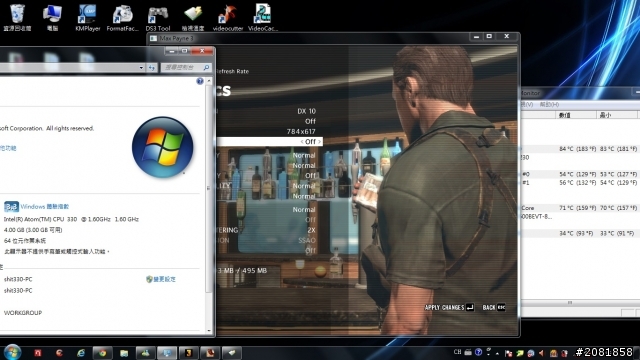Click the 56 °C (132 °F) value in row #1
This screenshot has height=360, width=640.
(578, 183)
